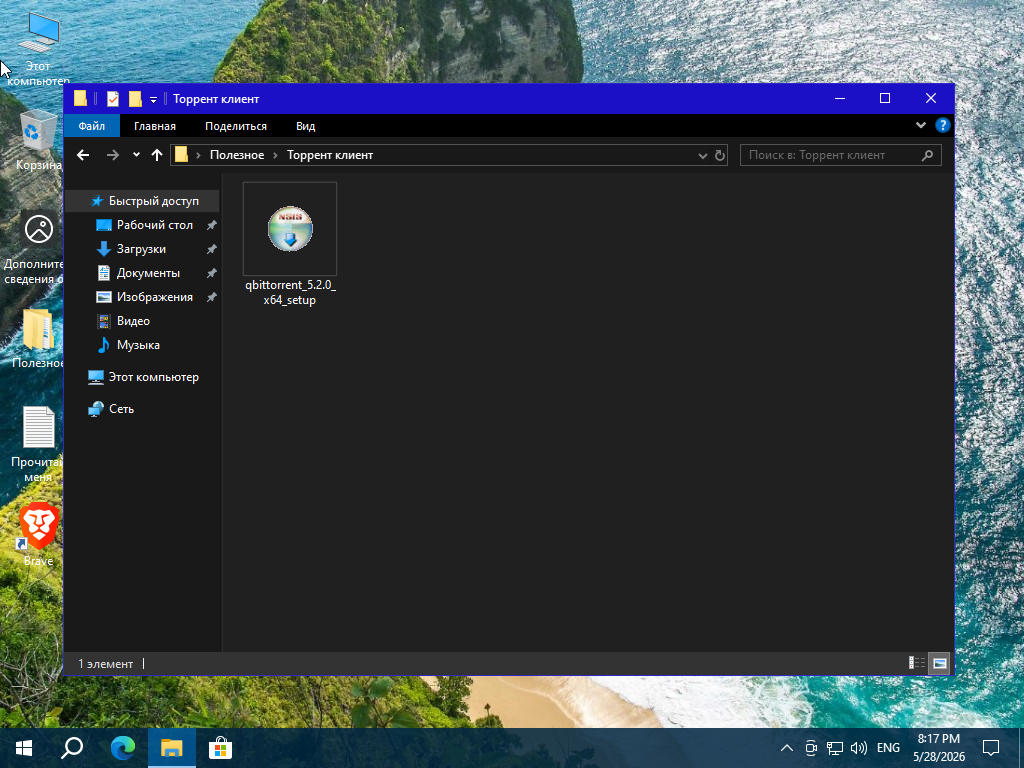Viewport: 1024px width, 768px height.
Task: Open network status tray icon
Action: (835, 748)
